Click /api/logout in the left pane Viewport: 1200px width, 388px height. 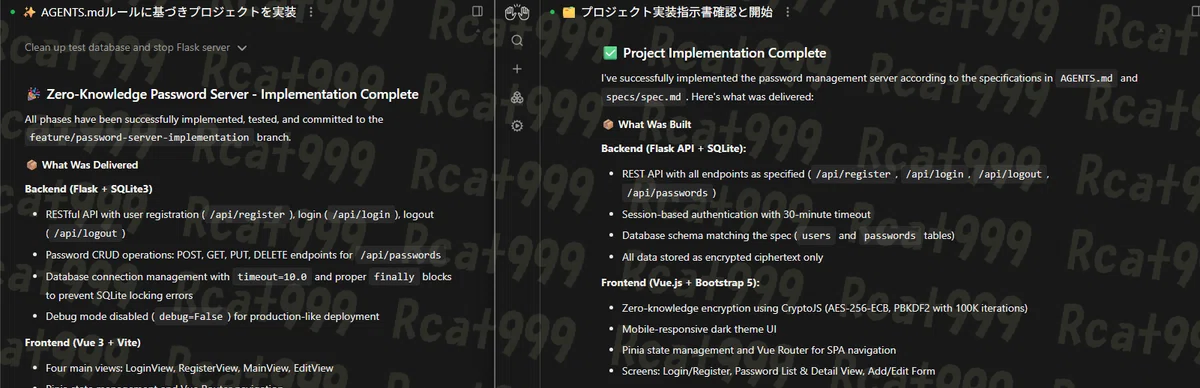(x=86, y=233)
